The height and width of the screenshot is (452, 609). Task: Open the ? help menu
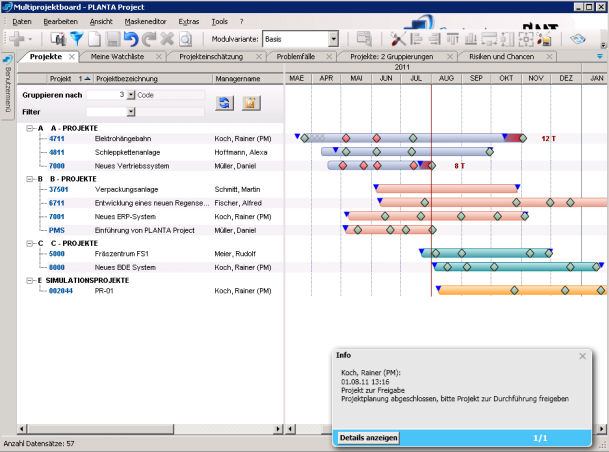pyautogui.click(x=241, y=22)
